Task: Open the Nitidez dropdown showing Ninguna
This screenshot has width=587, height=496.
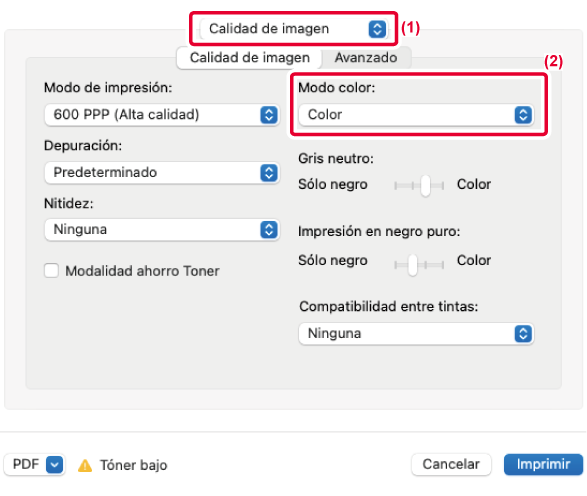Action: [162, 230]
